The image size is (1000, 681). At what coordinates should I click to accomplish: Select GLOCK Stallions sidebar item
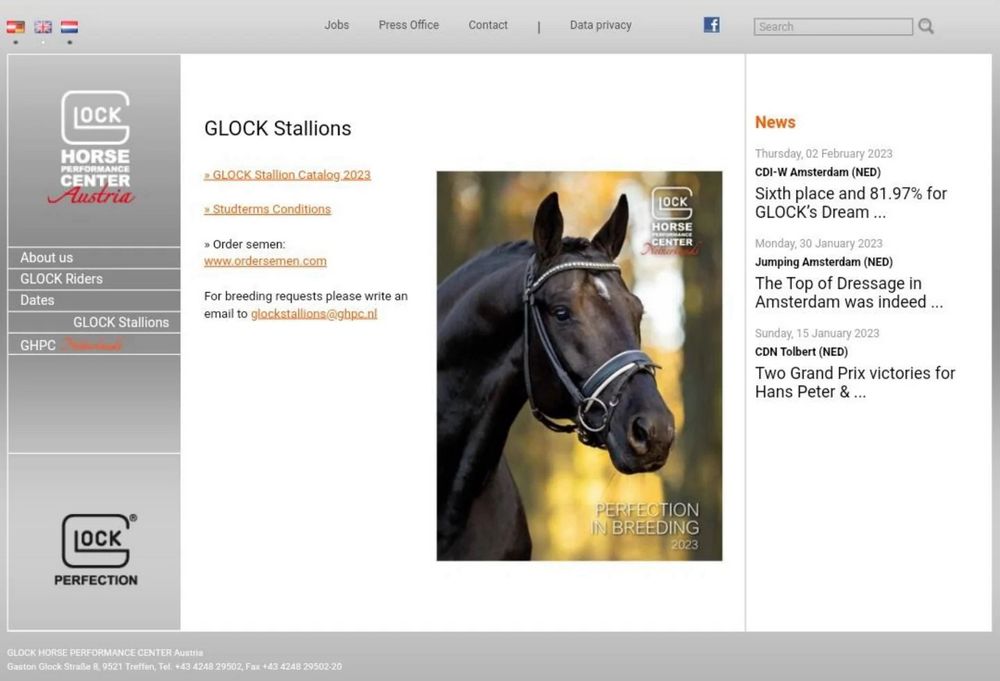(x=94, y=322)
